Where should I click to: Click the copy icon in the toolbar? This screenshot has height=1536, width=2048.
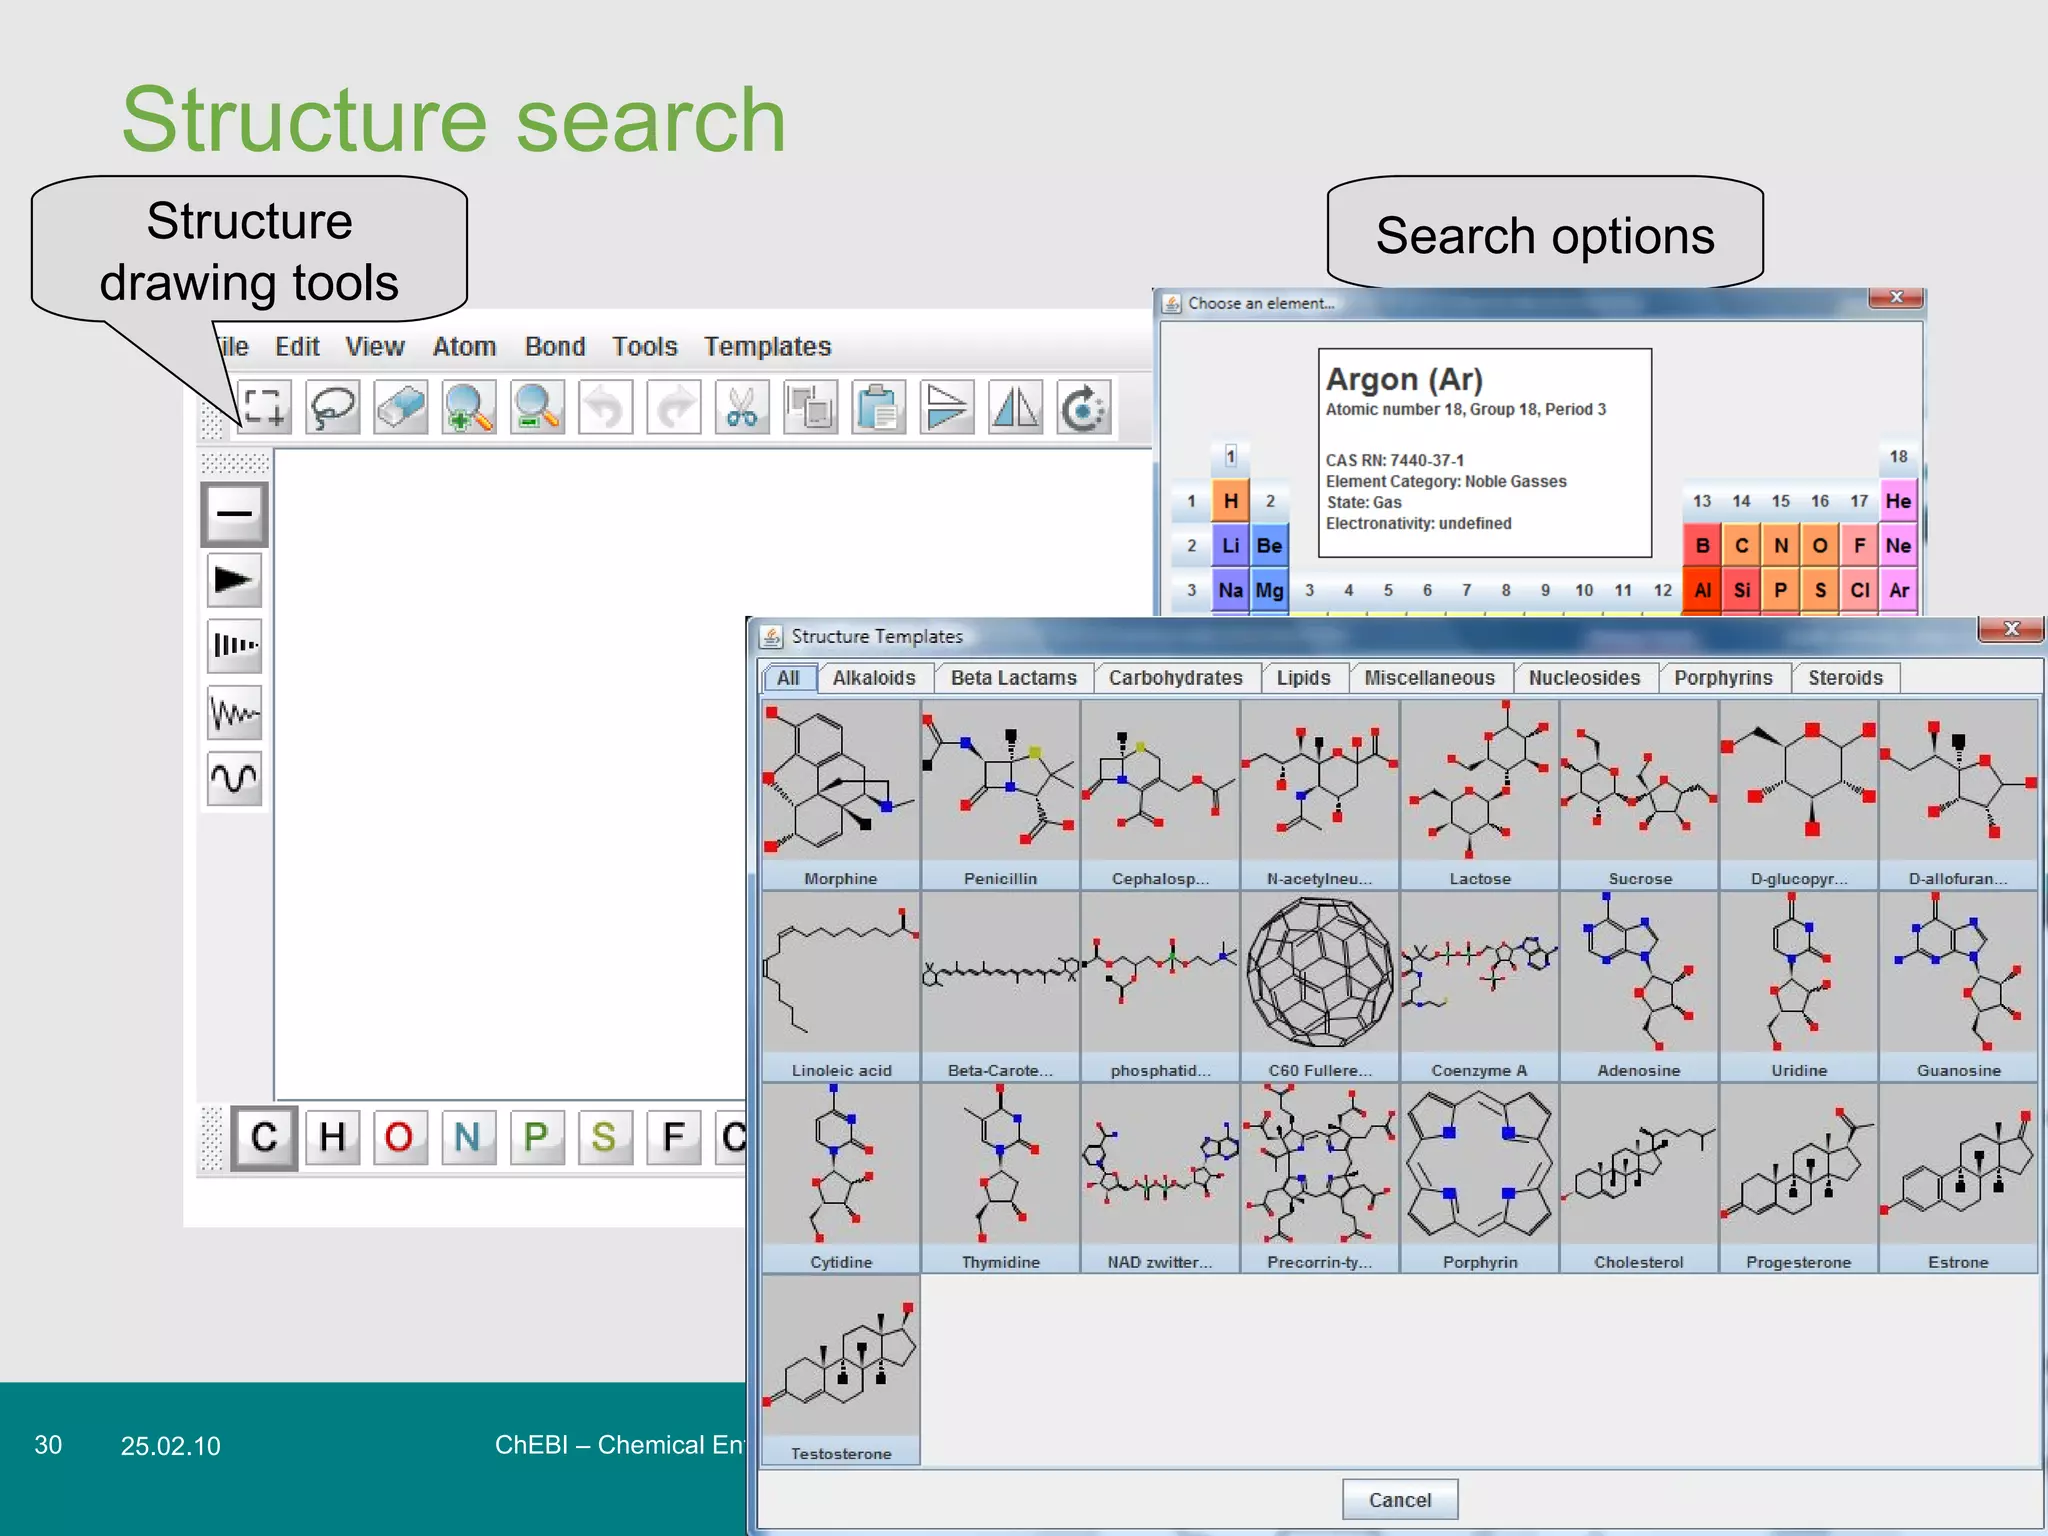(x=810, y=408)
